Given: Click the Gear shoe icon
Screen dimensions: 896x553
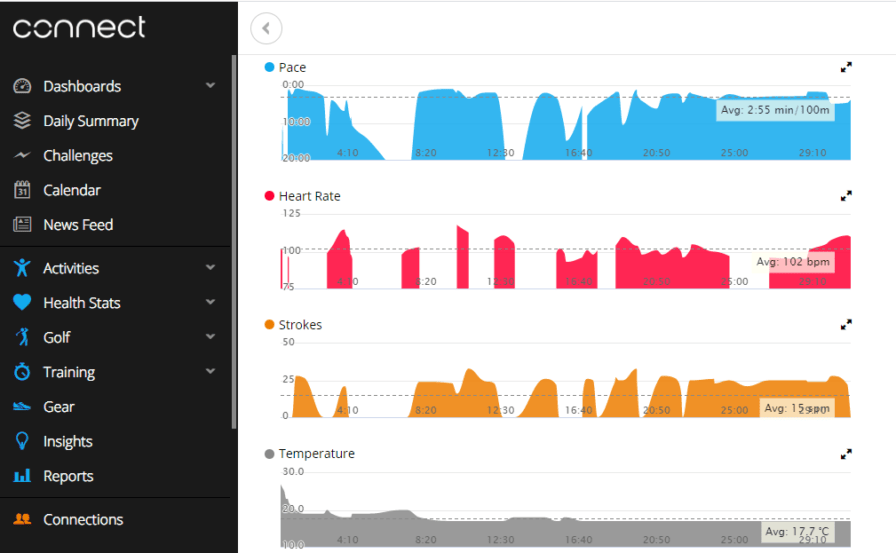Looking at the screenshot, I should [22, 407].
